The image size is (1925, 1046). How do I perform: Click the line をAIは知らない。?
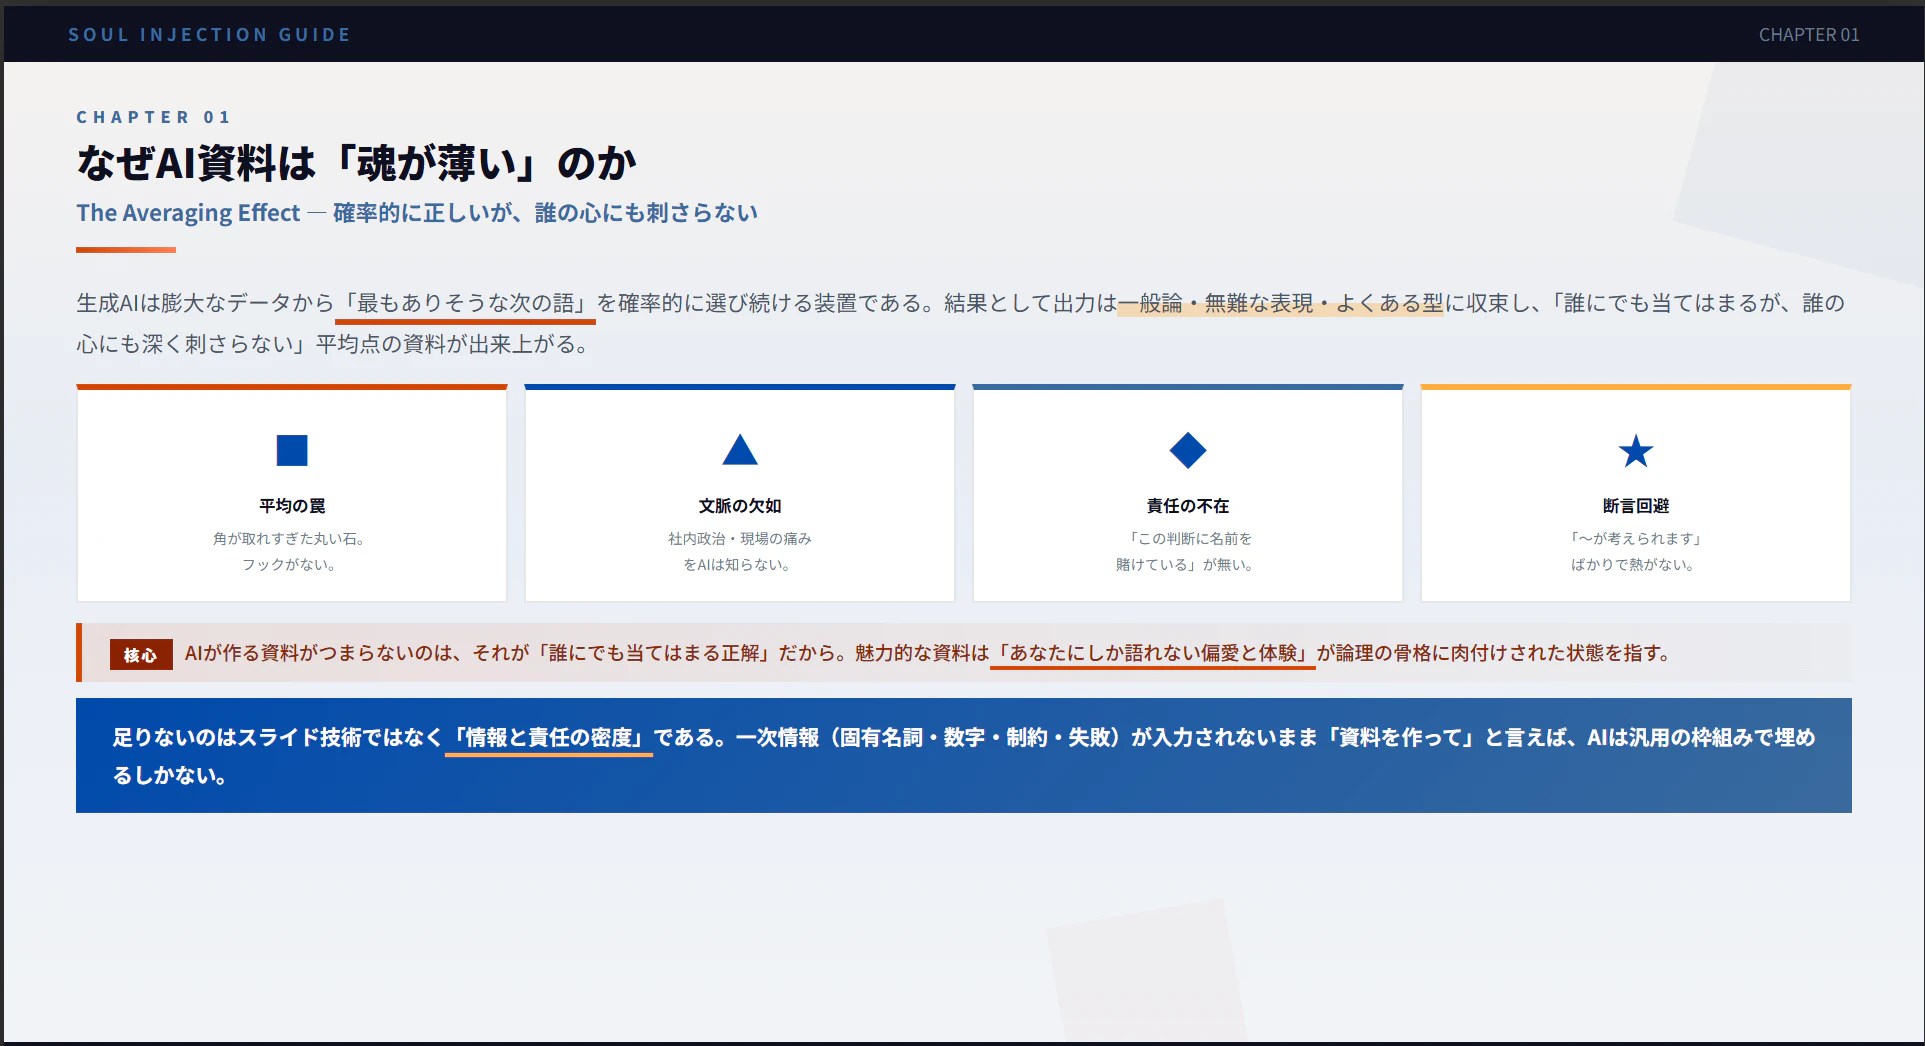740,565
